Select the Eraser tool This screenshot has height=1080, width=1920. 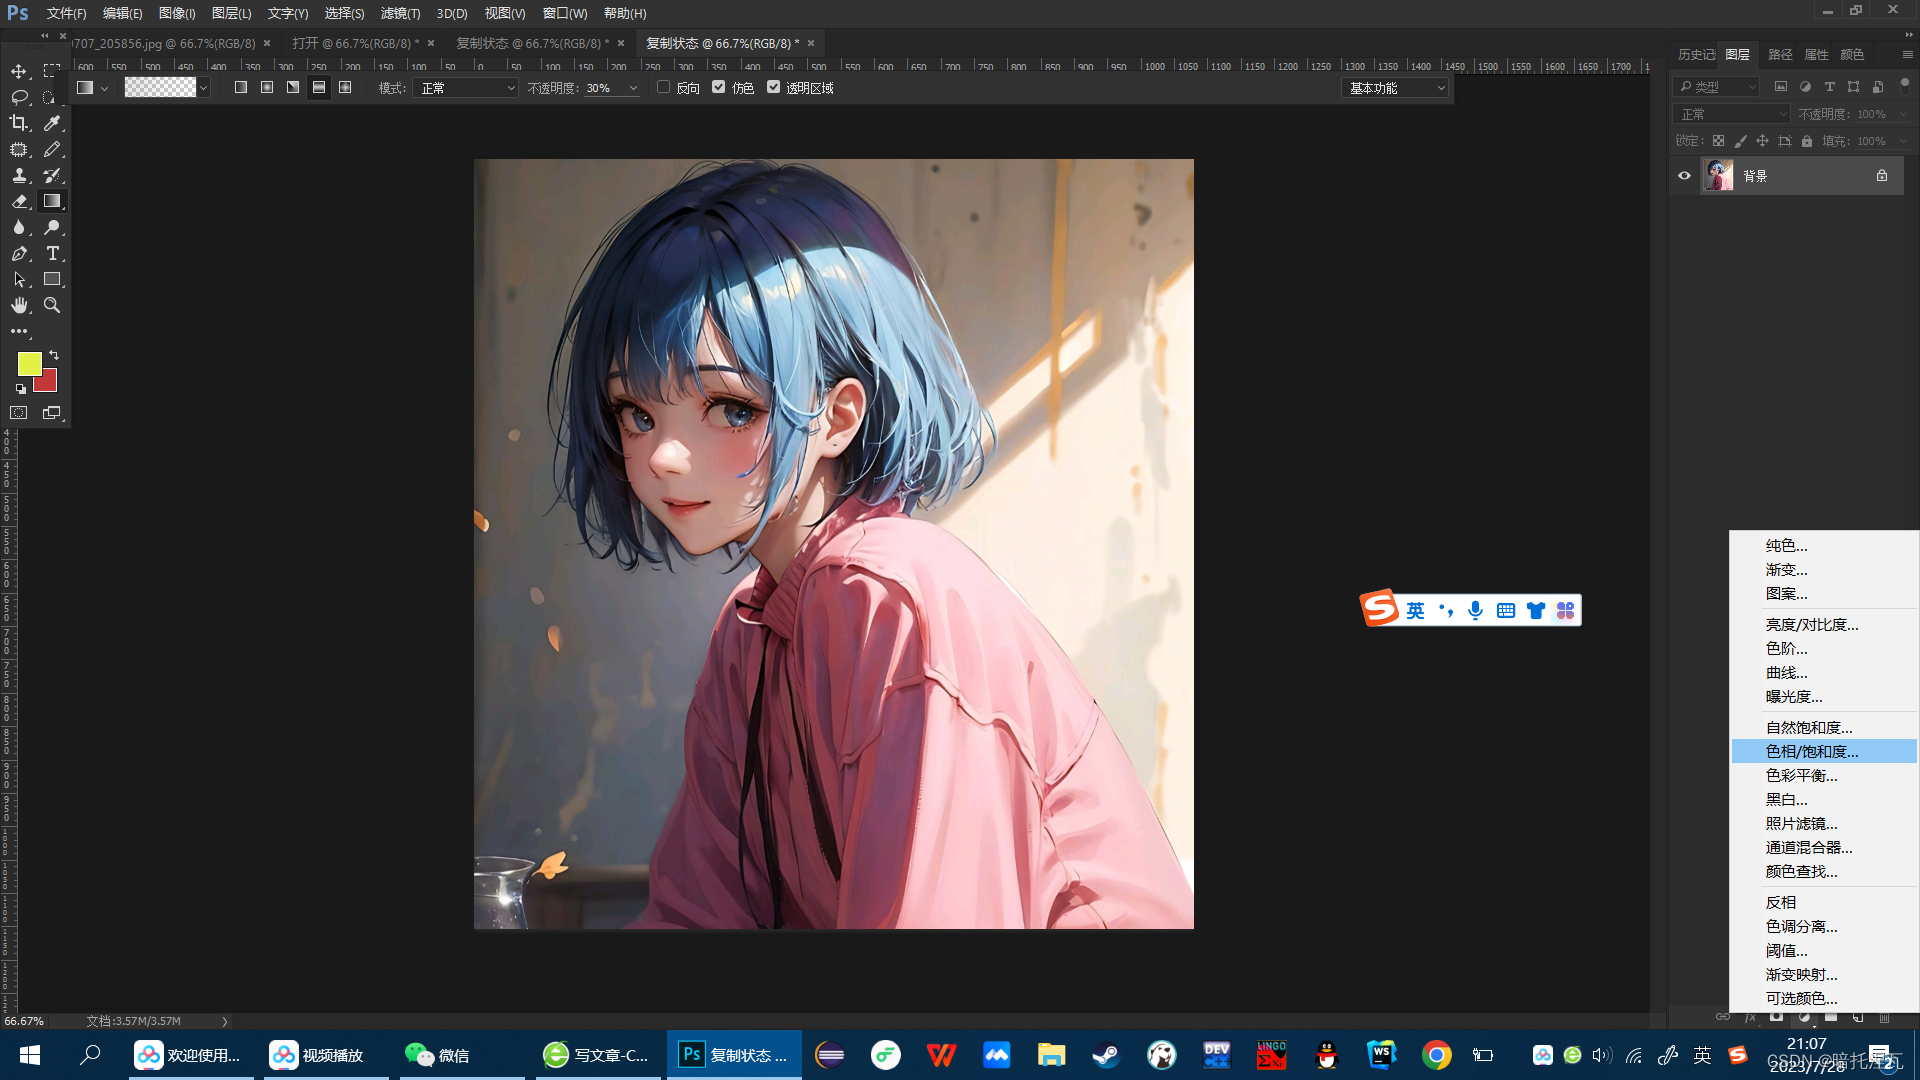[19, 201]
